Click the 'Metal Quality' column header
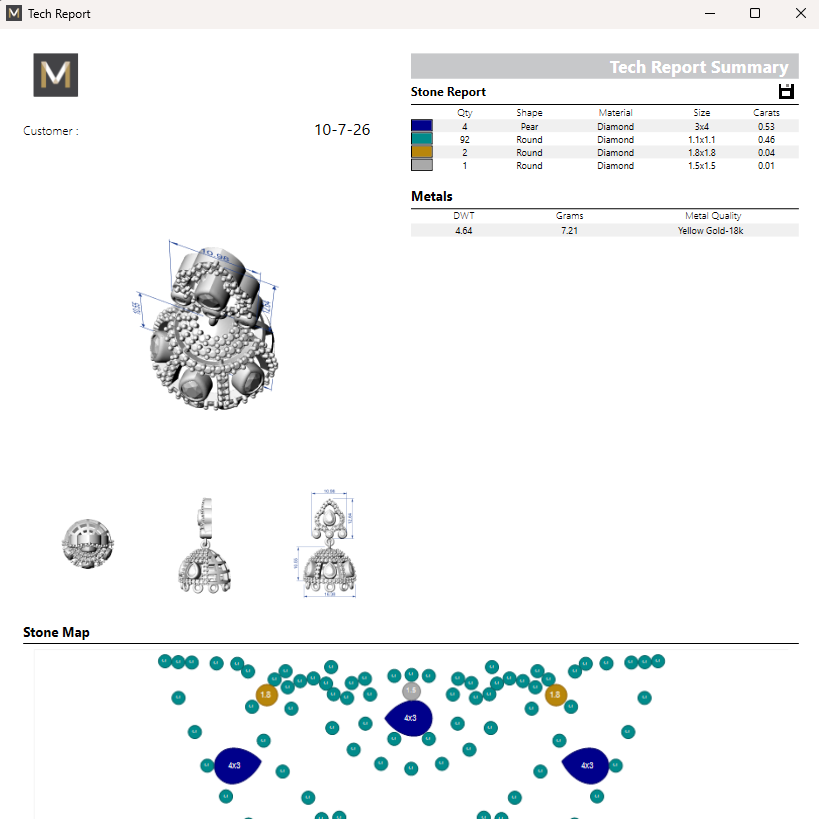The width and height of the screenshot is (819, 819). tap(713, 216)
